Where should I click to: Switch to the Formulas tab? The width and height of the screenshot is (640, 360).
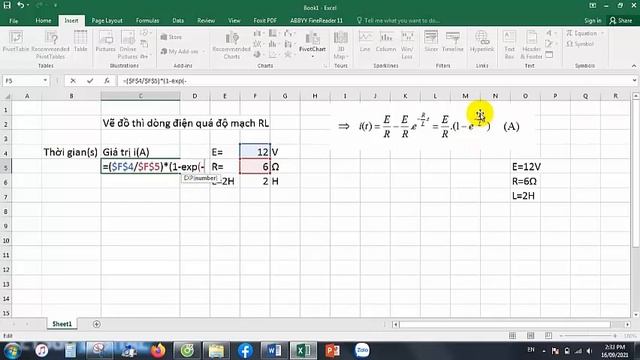147,20
